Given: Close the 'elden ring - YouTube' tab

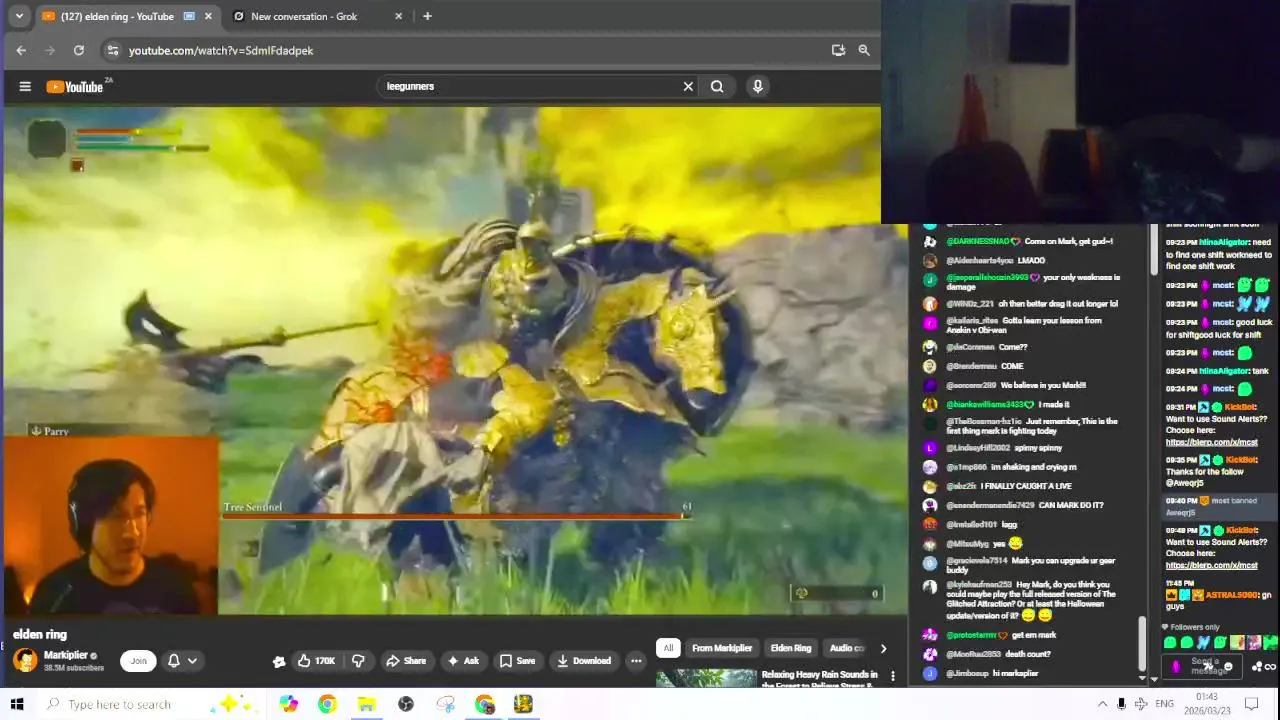Looking at the screenshot, I should [208, 16].
